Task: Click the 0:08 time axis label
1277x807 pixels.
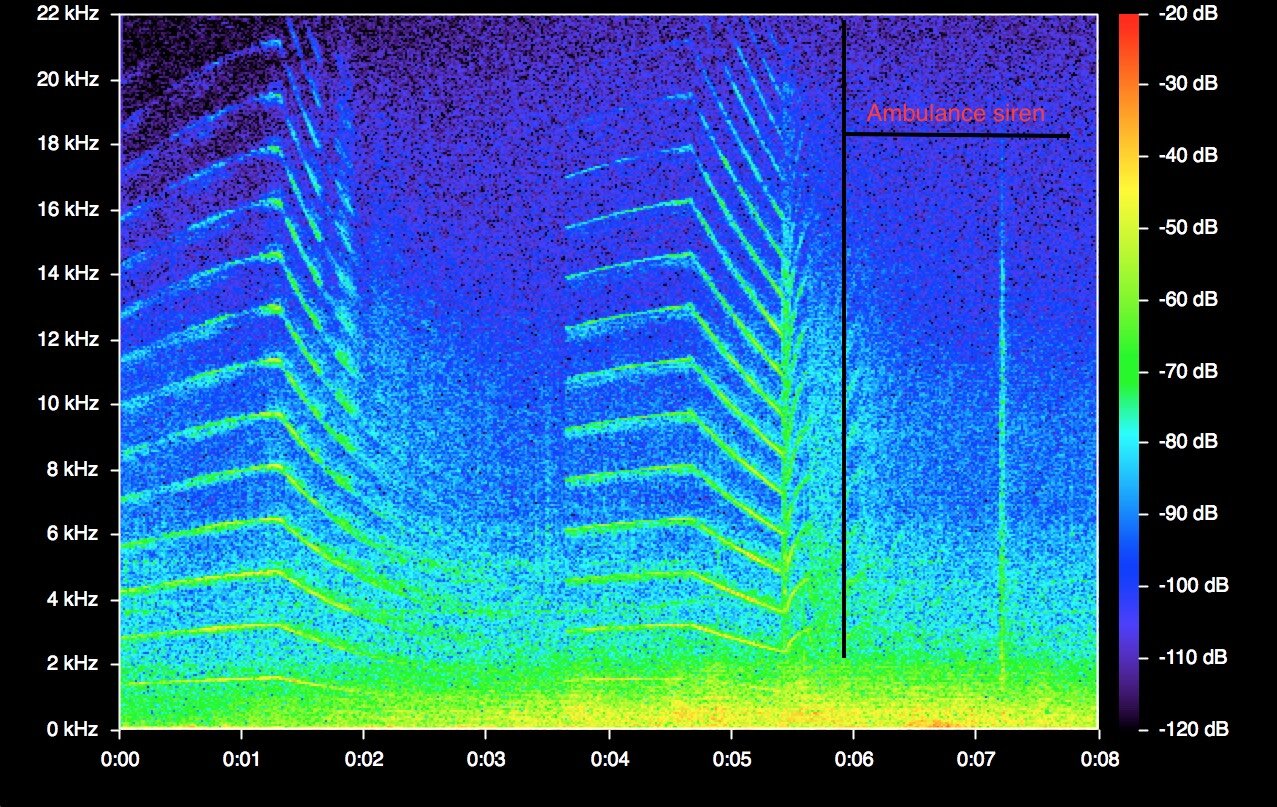Action: 1098,760
